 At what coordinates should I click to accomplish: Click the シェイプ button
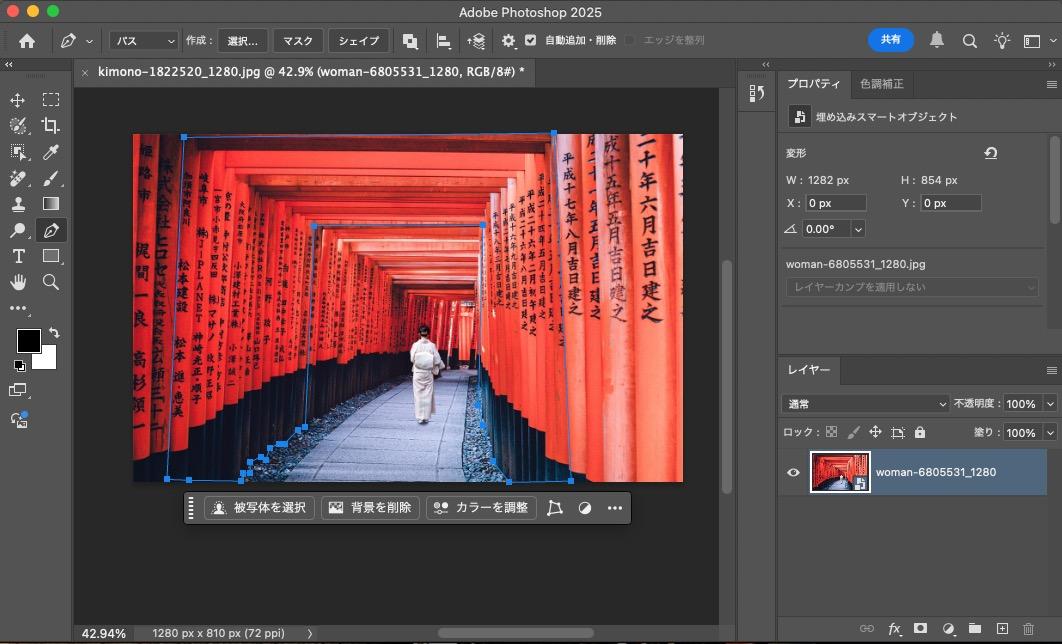[x=359, y=41]
